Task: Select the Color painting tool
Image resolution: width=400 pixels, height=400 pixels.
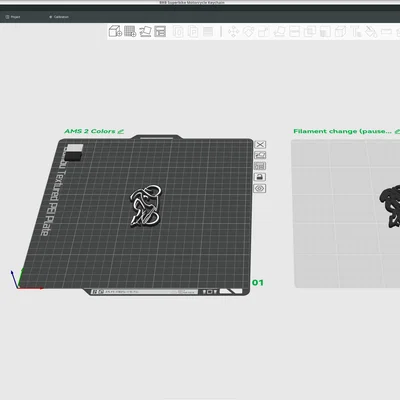Action: tap(371, 32)
